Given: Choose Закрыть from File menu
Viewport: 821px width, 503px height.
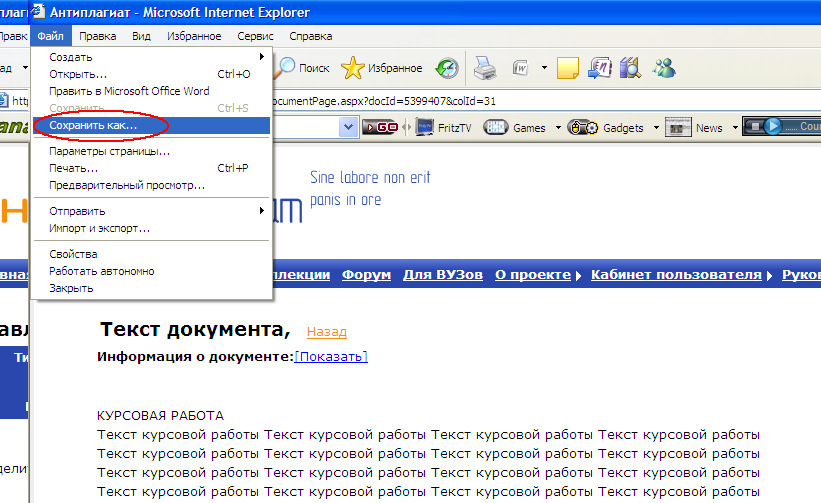Looking at the screenshot, I should 151,288.
